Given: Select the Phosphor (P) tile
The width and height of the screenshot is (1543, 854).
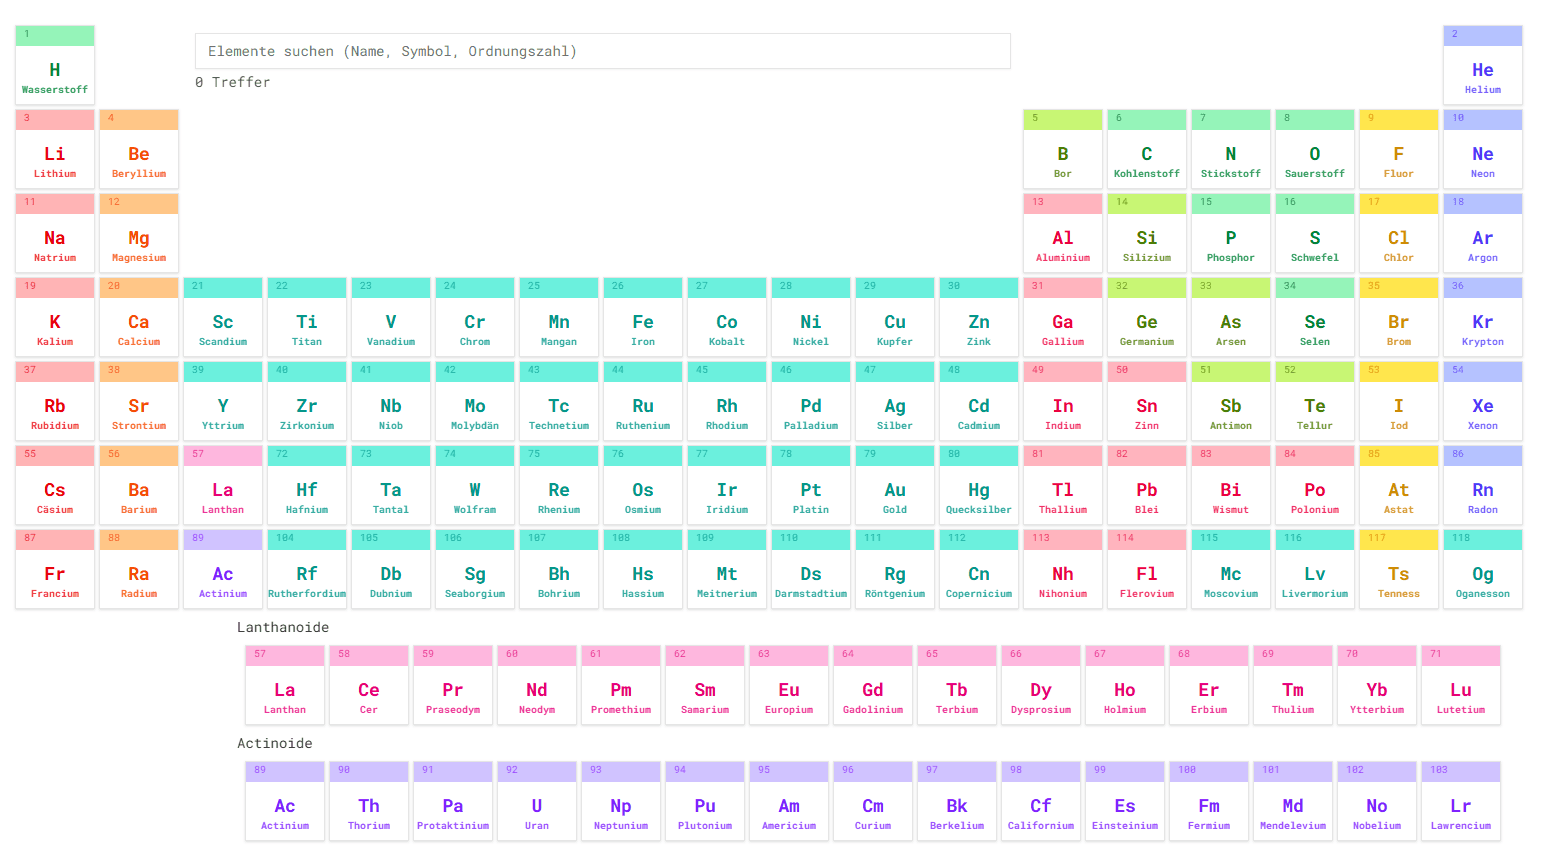Looking at the screenshot, I should 1231,233.
